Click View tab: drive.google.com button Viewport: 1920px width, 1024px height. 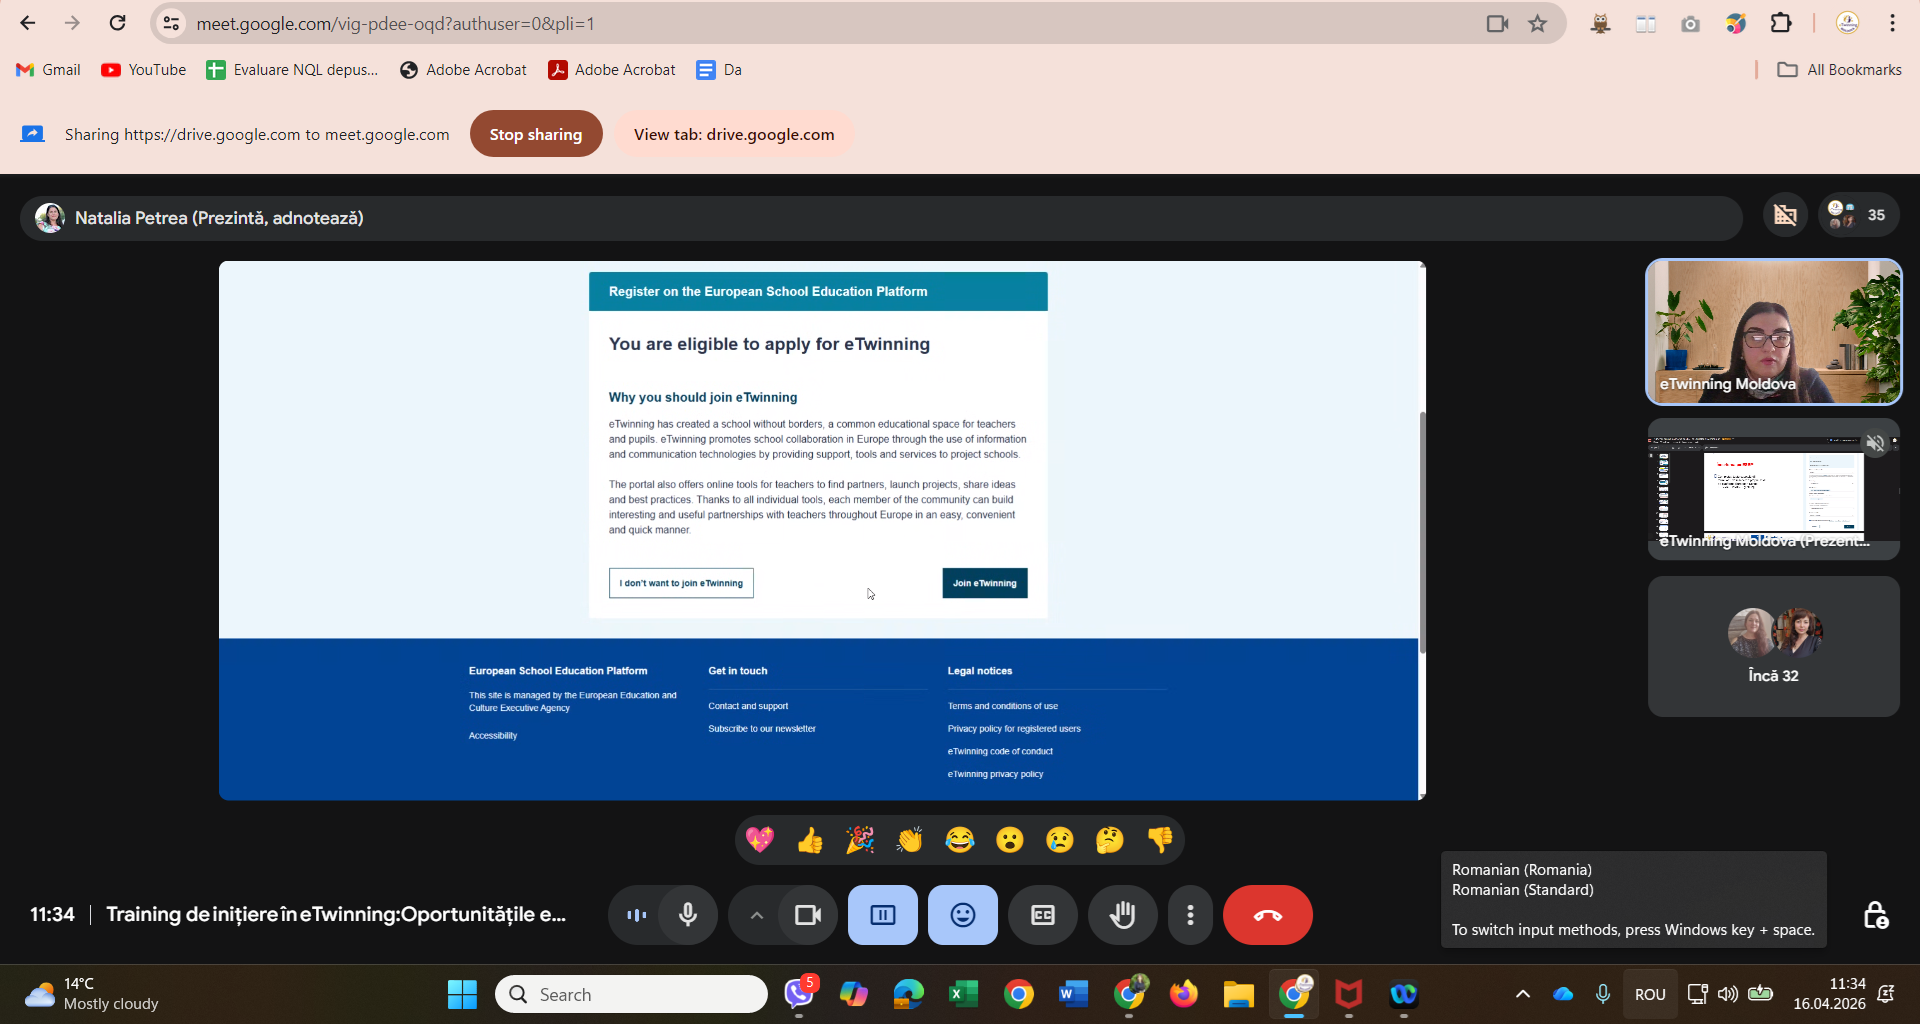pyautogui.click(x=733, y=134)
